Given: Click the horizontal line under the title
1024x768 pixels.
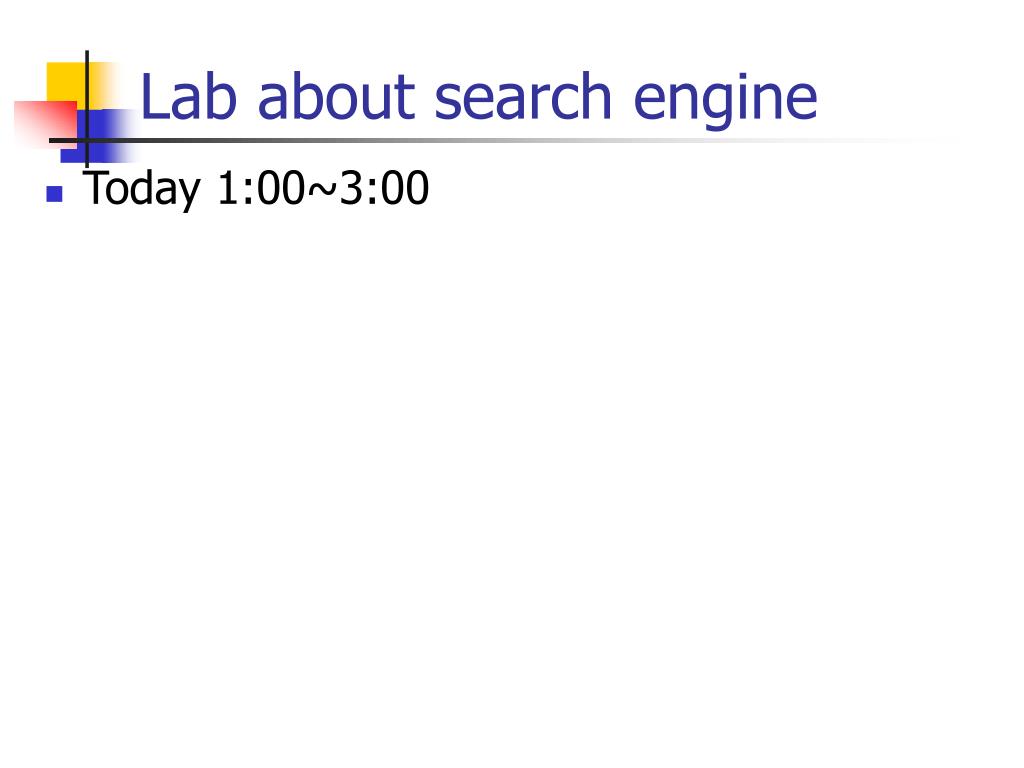Looking at the screenshot, I should (x=496, y=140).
